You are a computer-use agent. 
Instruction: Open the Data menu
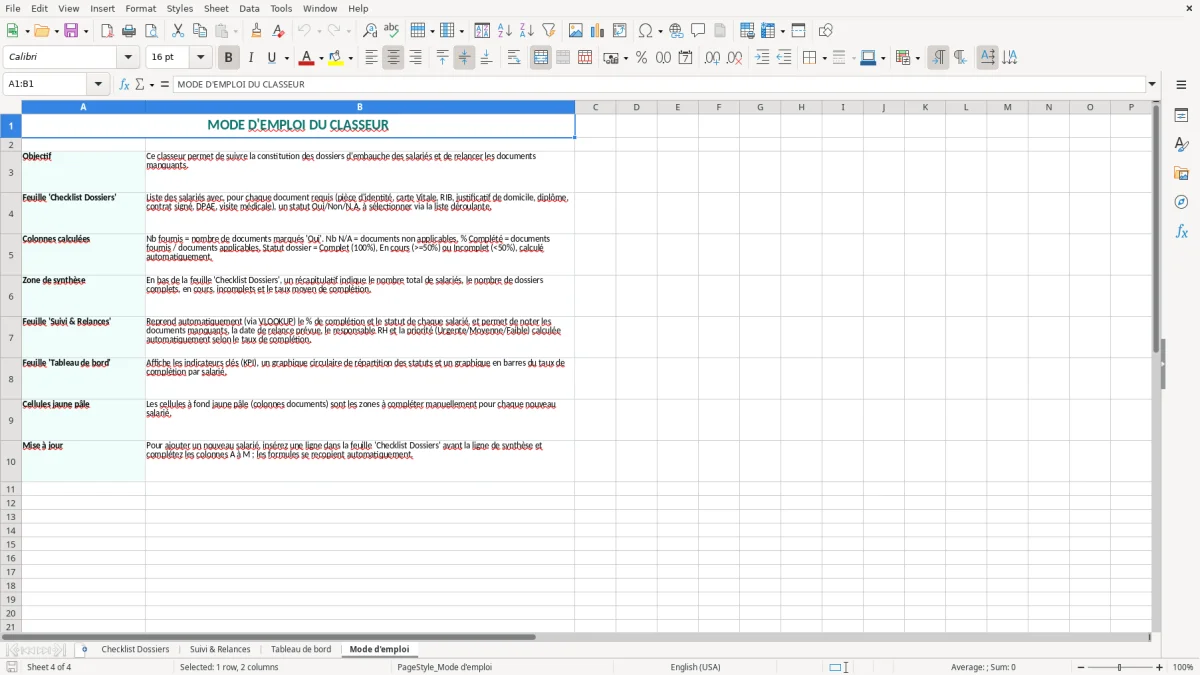click(x=249, y=8)
